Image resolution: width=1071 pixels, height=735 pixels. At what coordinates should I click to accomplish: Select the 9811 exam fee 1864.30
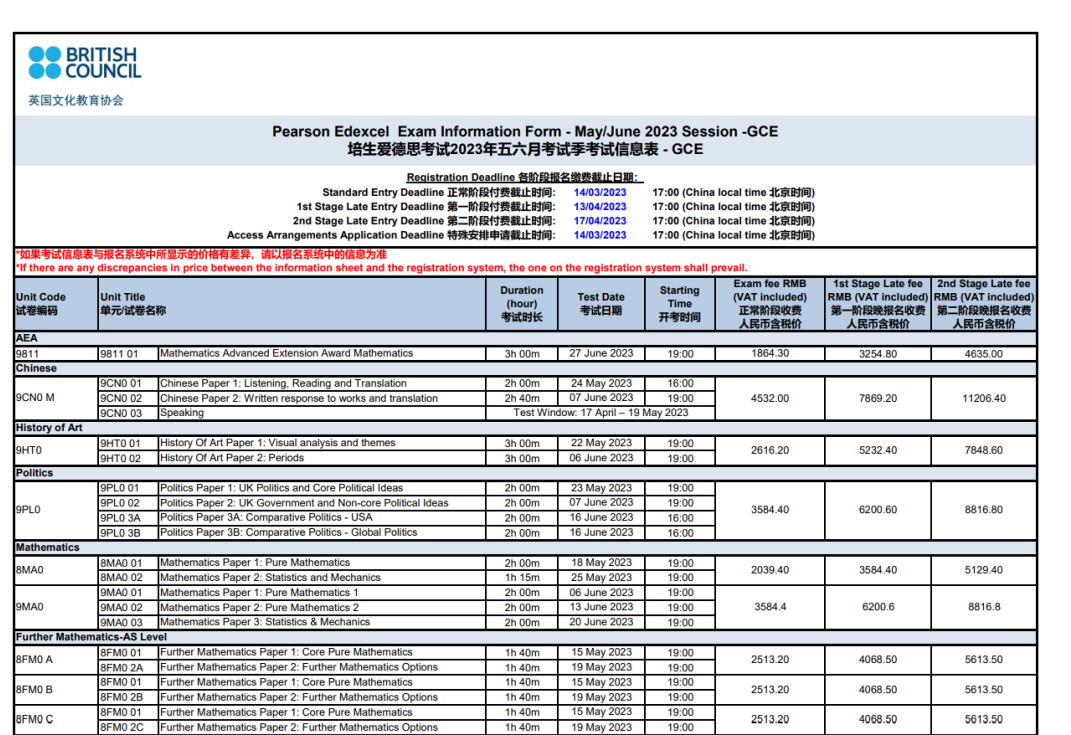click(770, 354)
